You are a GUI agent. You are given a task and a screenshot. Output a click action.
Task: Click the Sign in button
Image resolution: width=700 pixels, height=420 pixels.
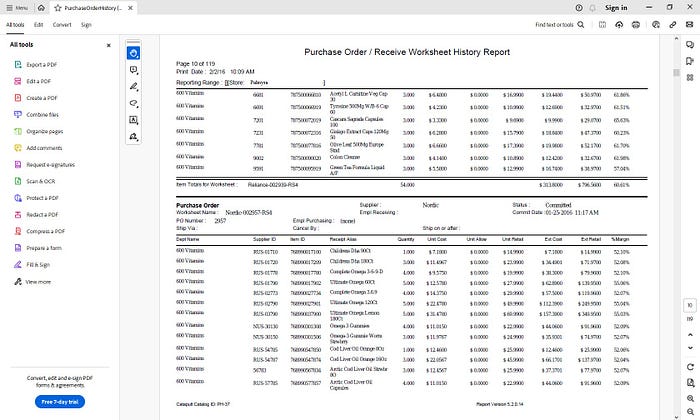point(616,8)
